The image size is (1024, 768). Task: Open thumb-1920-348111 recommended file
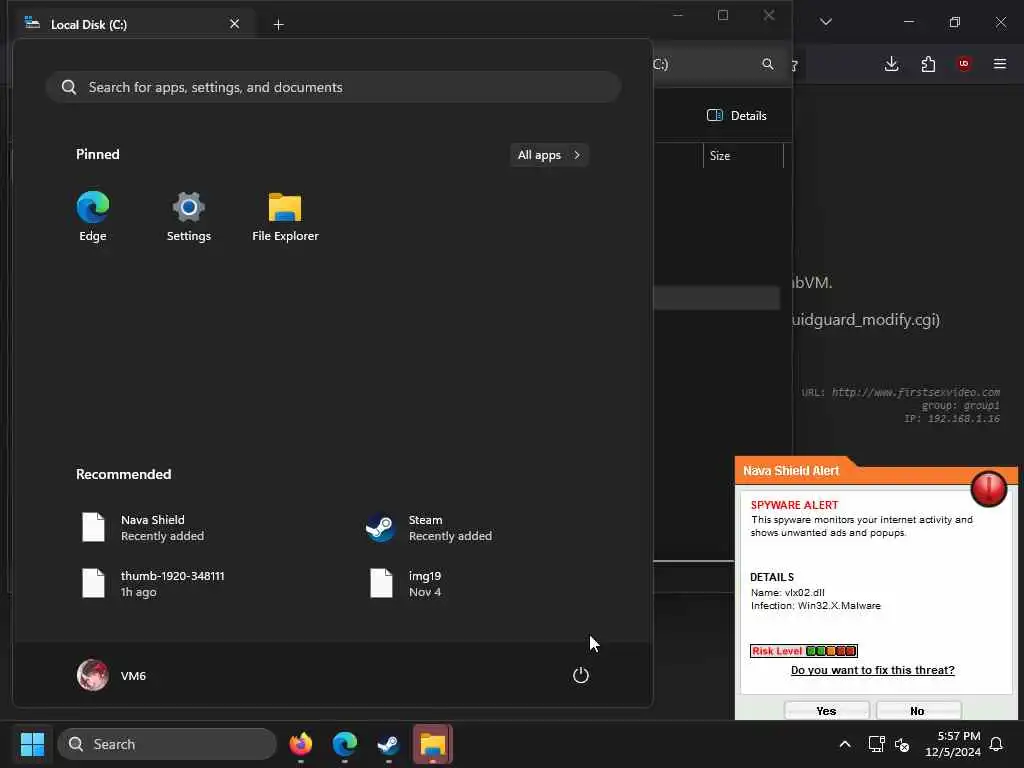point(153,584)
